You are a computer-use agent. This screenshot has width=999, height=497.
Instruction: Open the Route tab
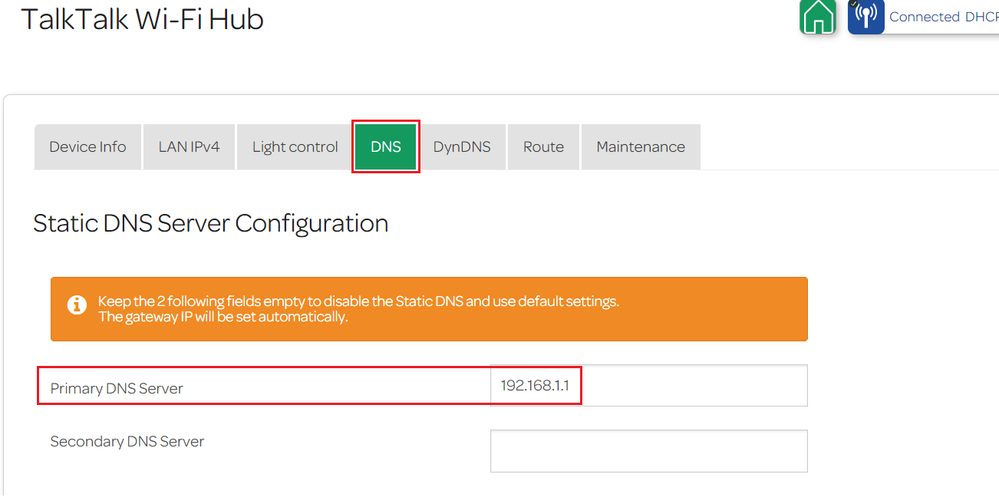(543, 147)
